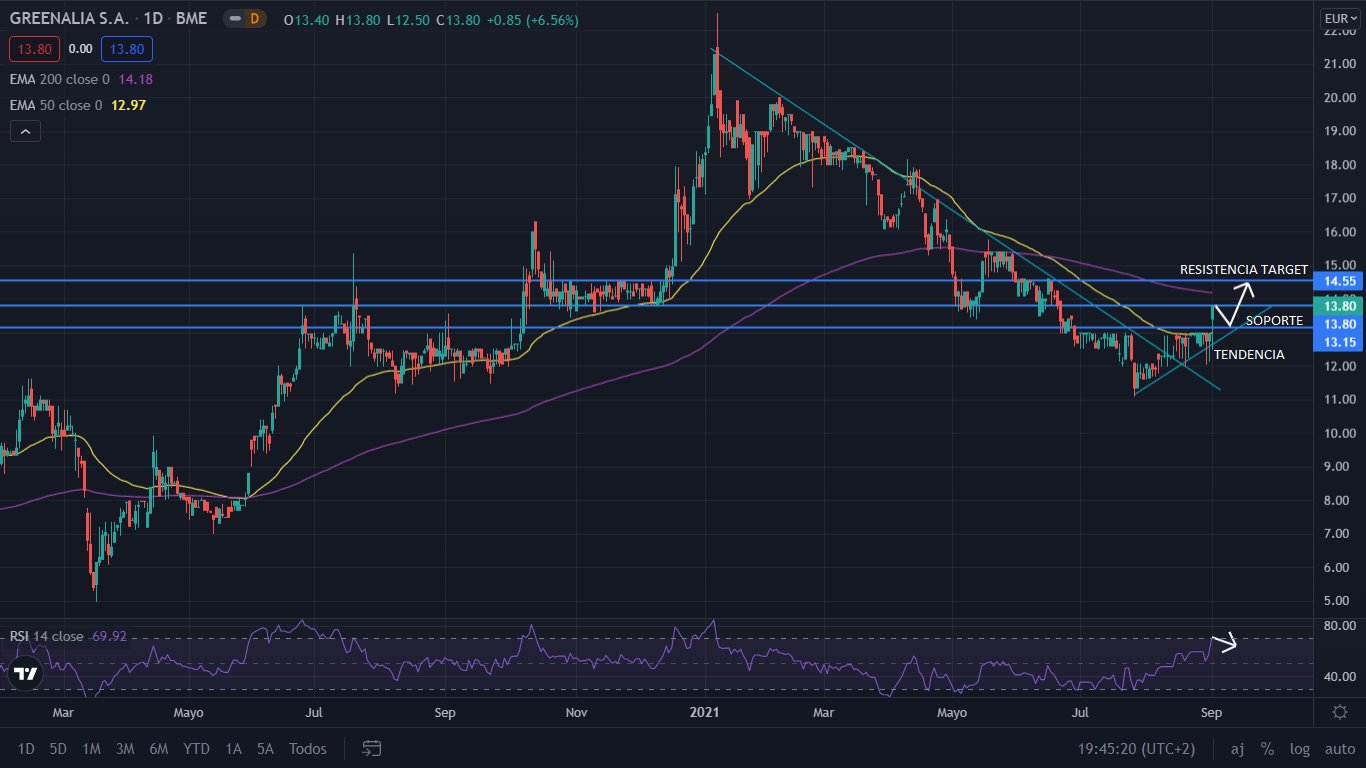Viewport: 1366px width, 768px height.
Task: Toggle the aj adjust data option
Action: pyautogui.click(x=1237, y=748)
